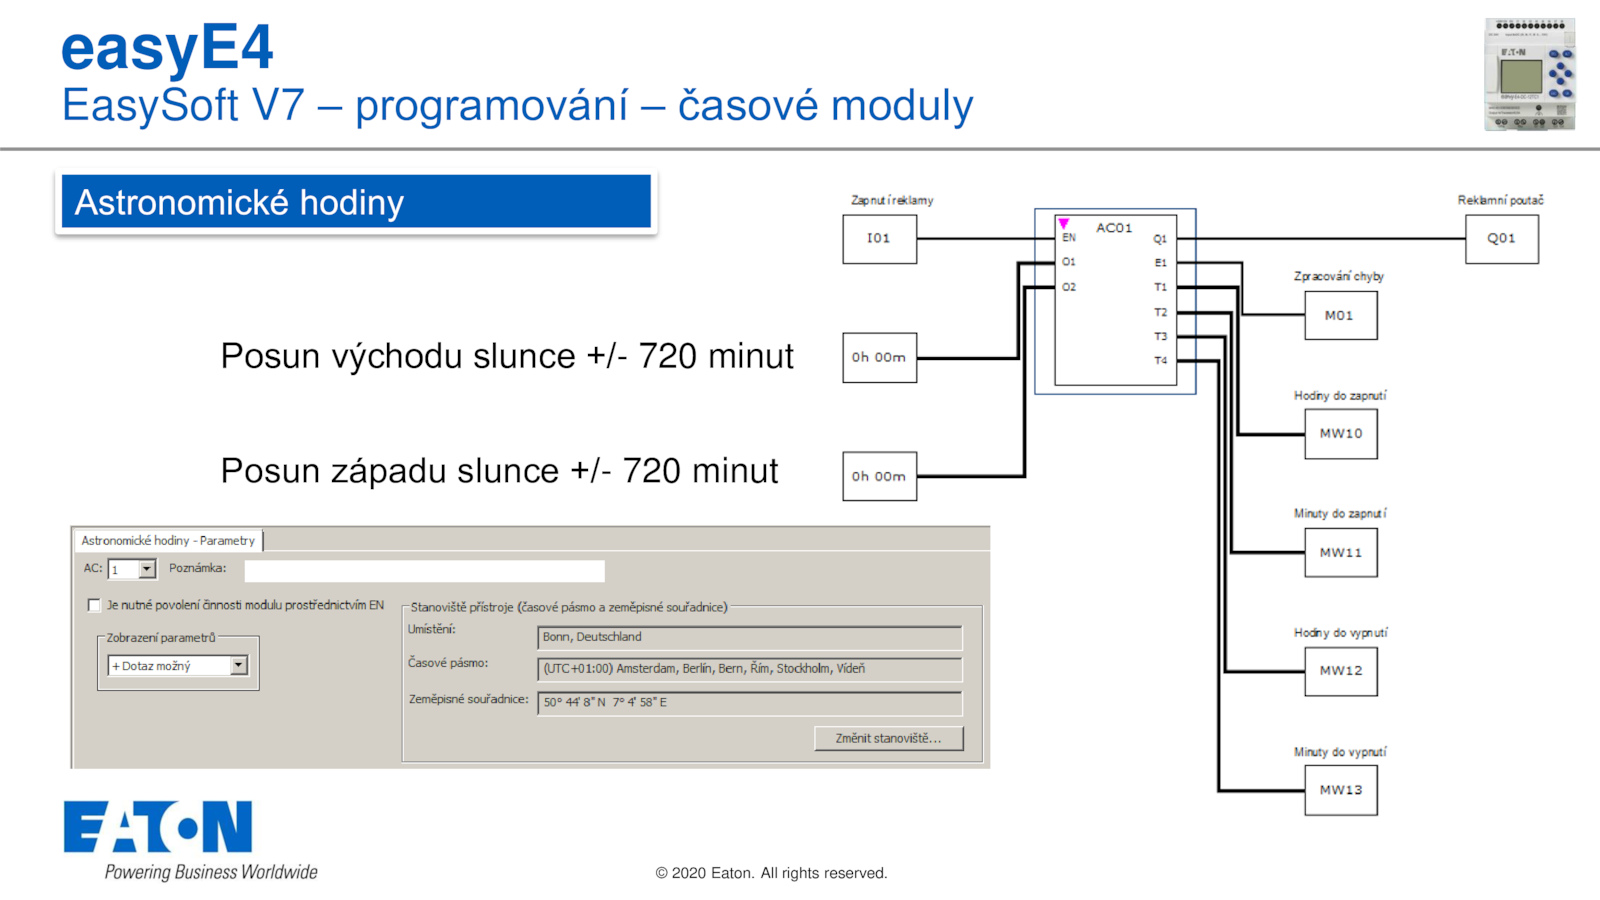Viewport: 1600px width, 900px height.
Task: Select the I01 input block
Action: tap(879, 239)
